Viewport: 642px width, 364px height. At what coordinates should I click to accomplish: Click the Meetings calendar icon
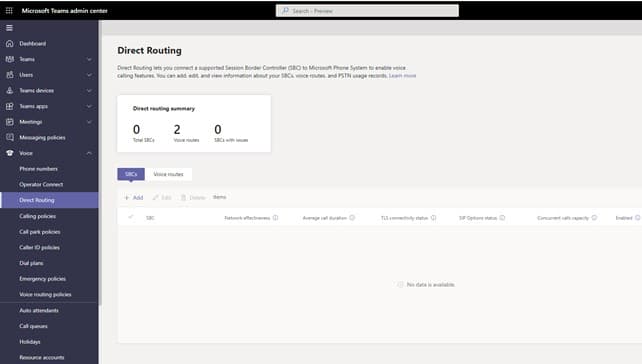(x=10, y=122)
